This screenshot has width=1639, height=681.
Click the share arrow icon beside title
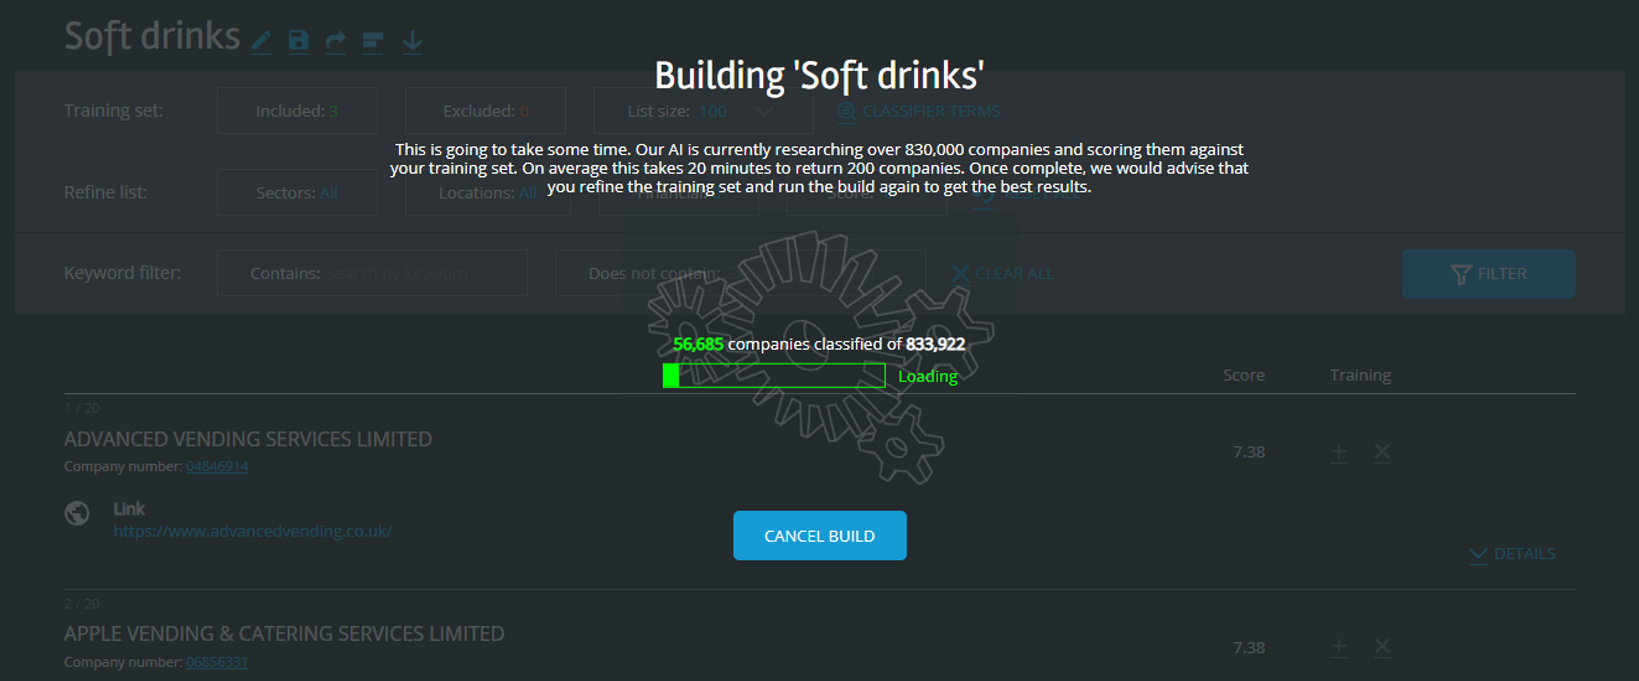coord(335,41)
